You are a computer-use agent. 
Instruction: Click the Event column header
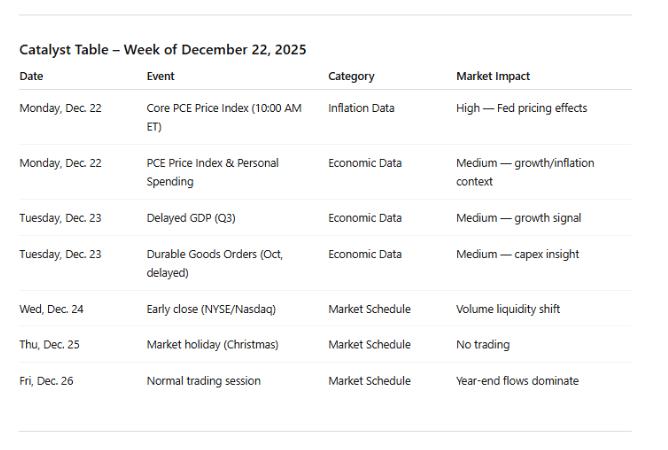pos(160,76)
